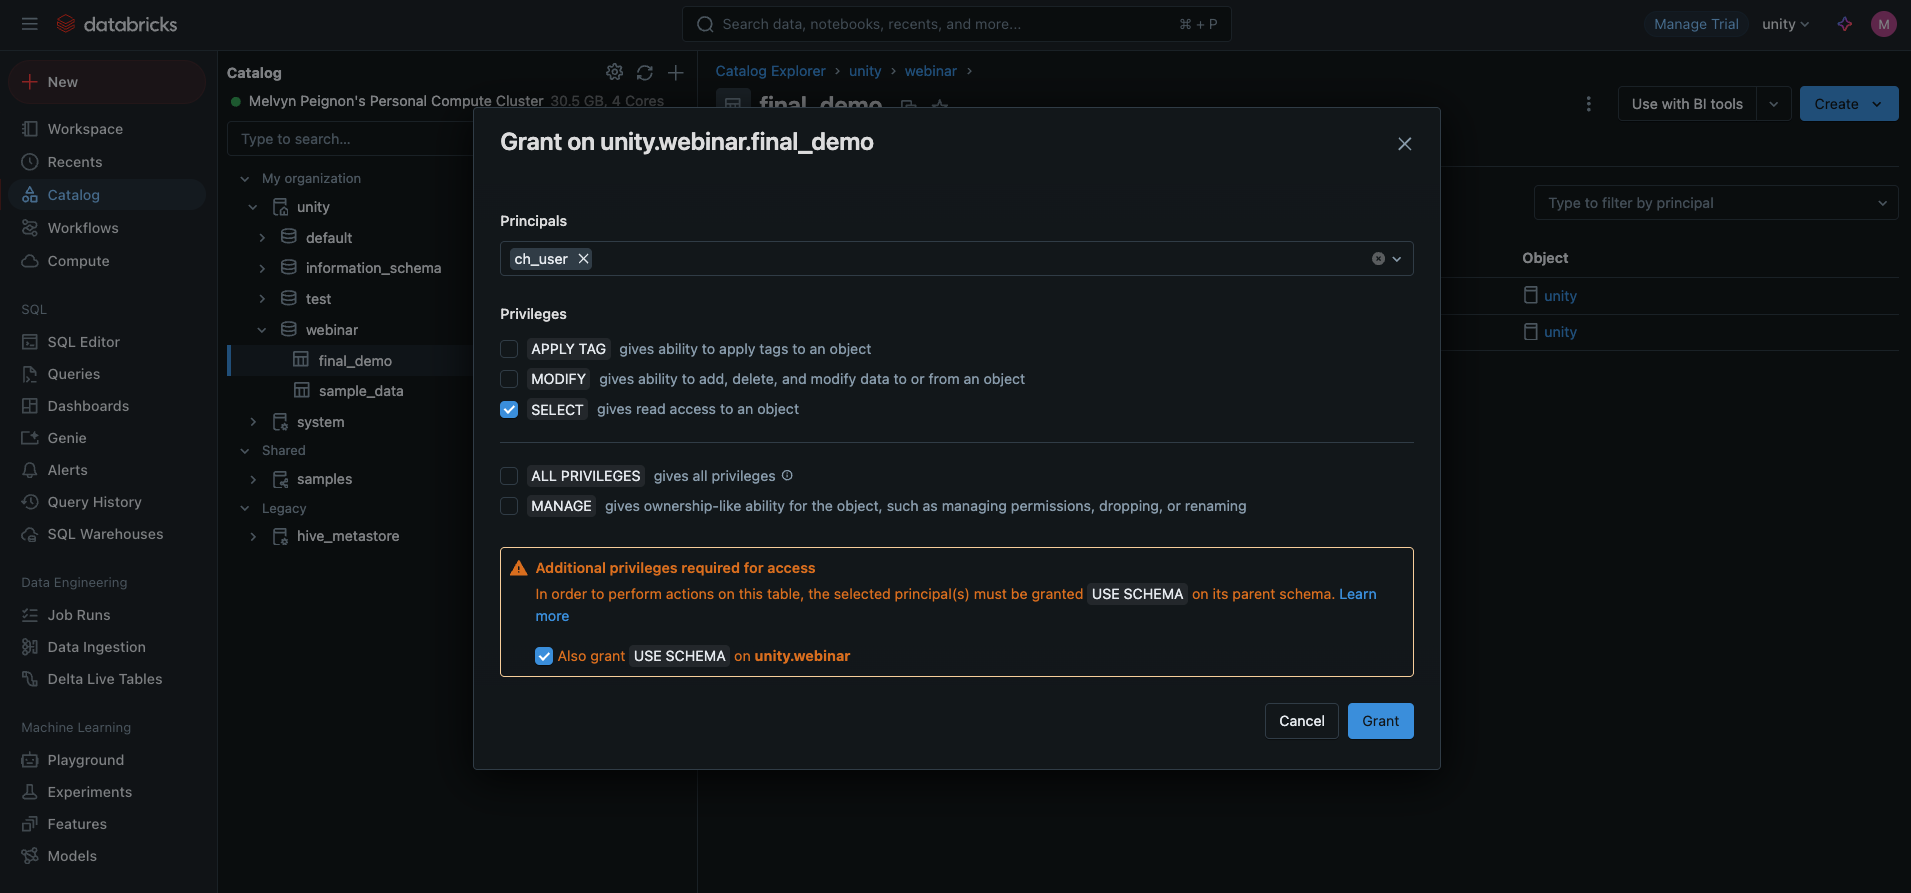
Task: Remove ch_user chip from Principals
Action: click(x=583, y=259)
